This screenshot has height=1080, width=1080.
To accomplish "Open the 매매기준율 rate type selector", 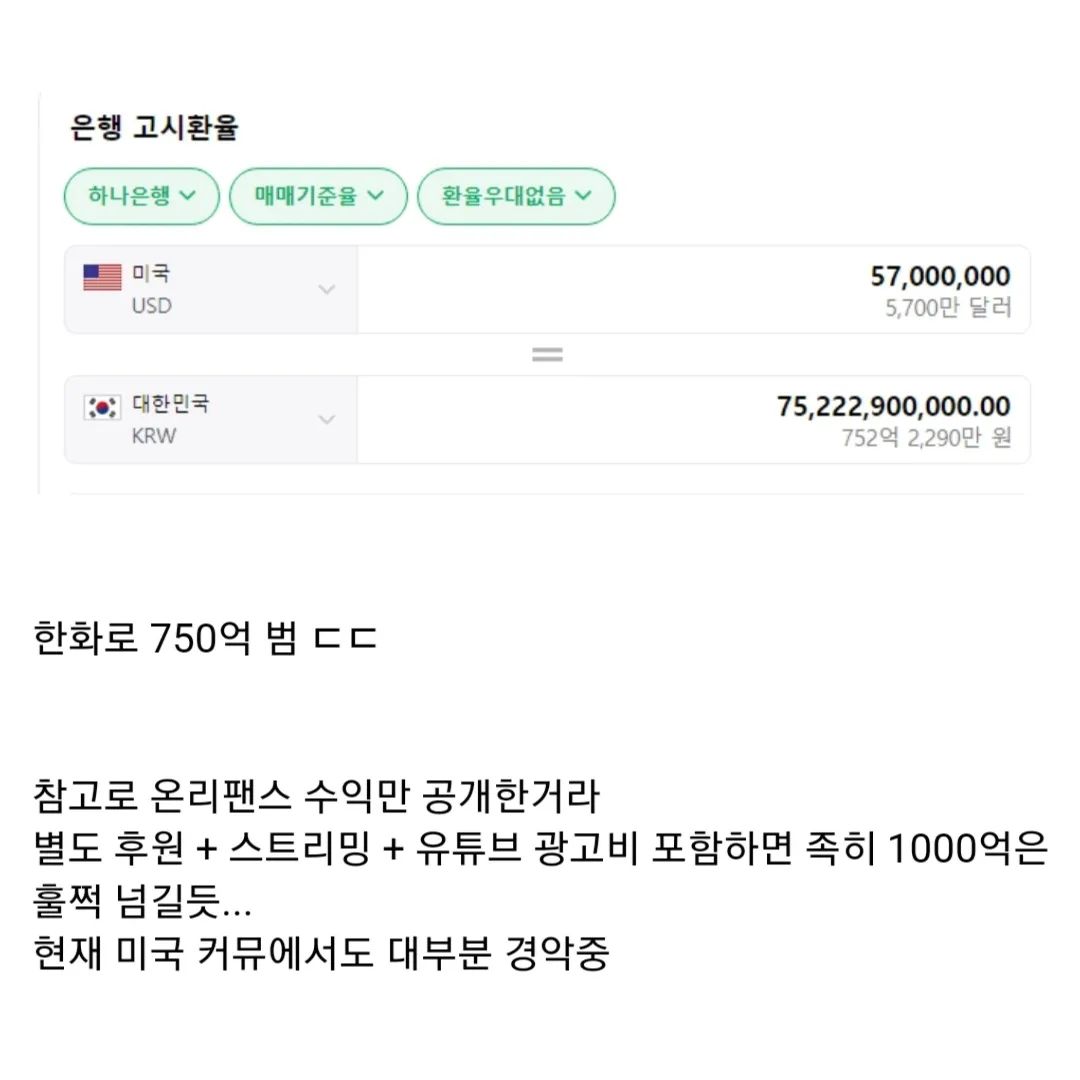I will [x=317, y=196].
